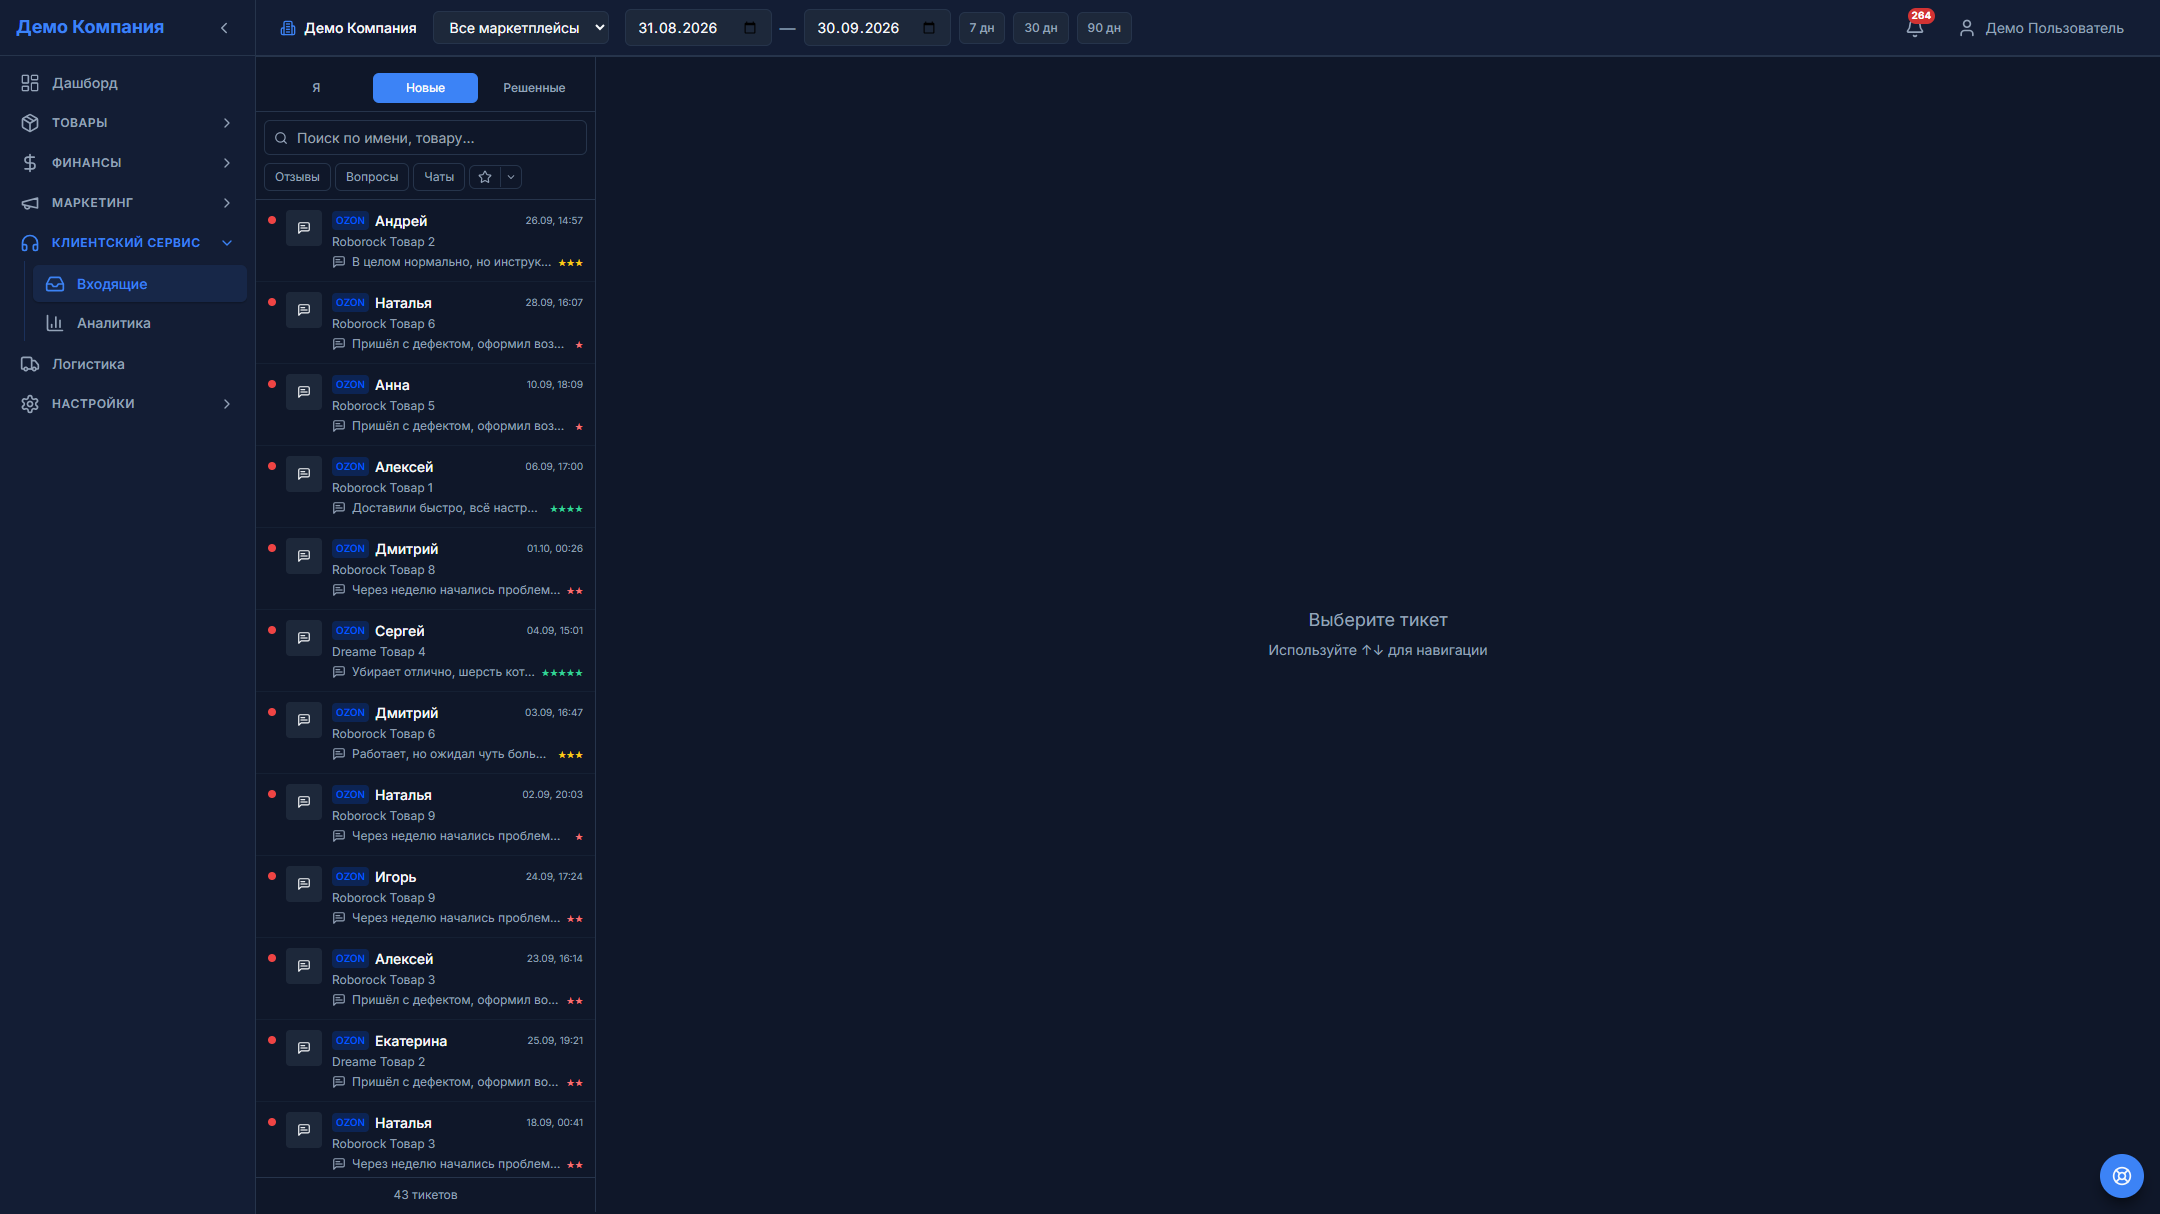
Task: Toggle the Чаты filter chip
Action: (x=439, y=177)
